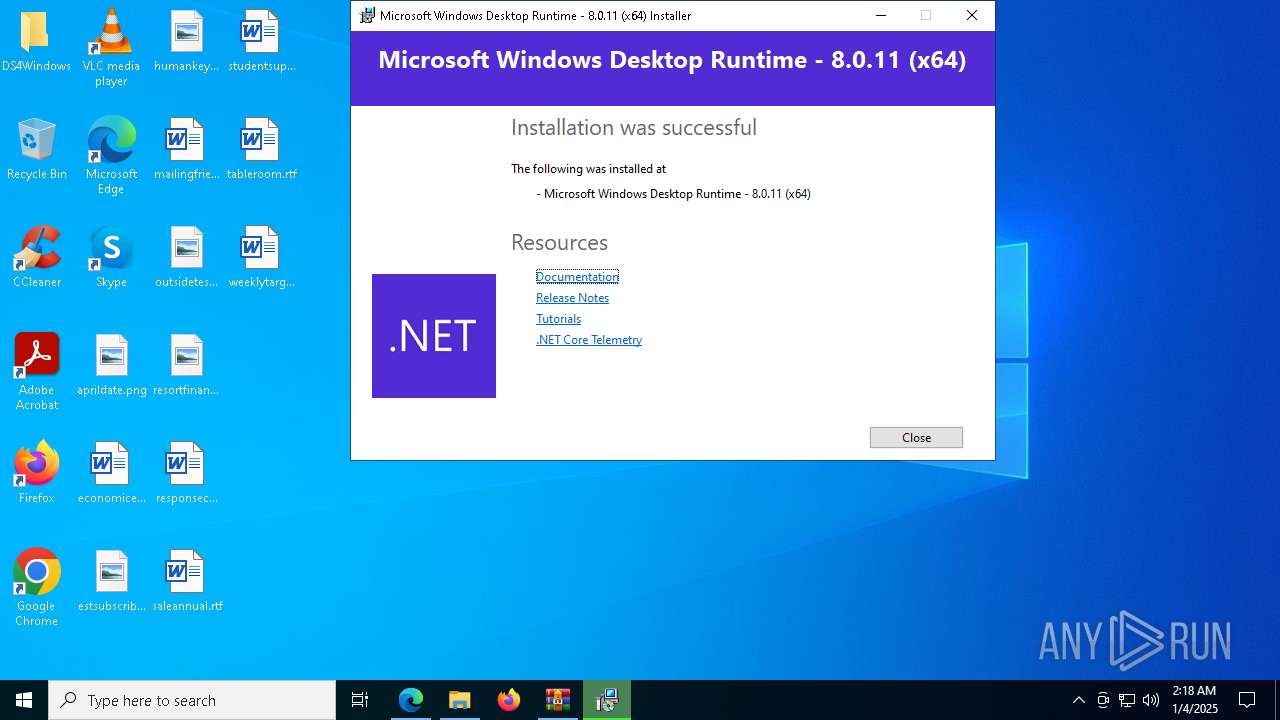Select the economice document icon
The width and height of the screenshot is (1280, 720).
click(x=111, y=464)
